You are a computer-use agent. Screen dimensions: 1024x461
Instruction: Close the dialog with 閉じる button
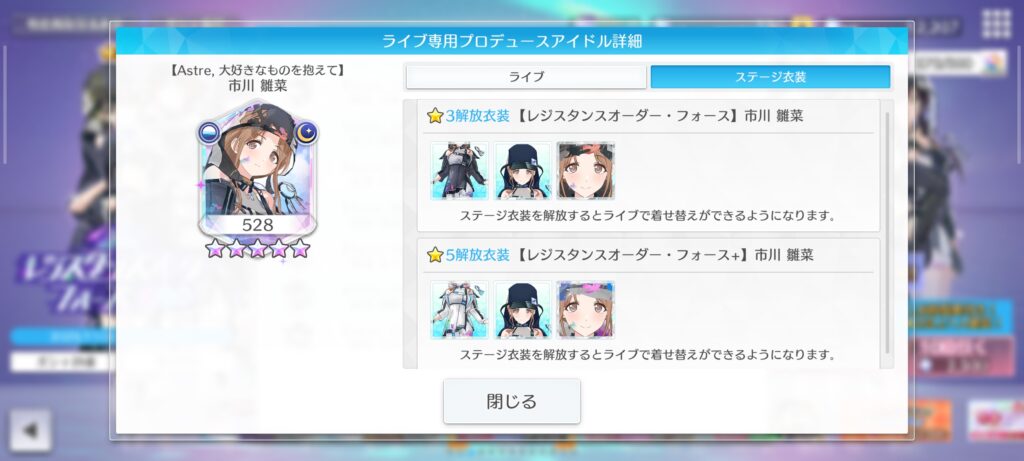click(511, 401)
